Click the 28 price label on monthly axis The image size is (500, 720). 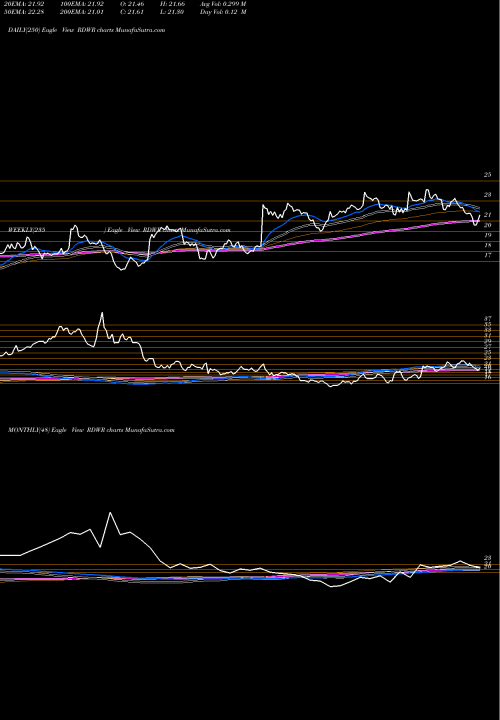click(x=488, y=558)
